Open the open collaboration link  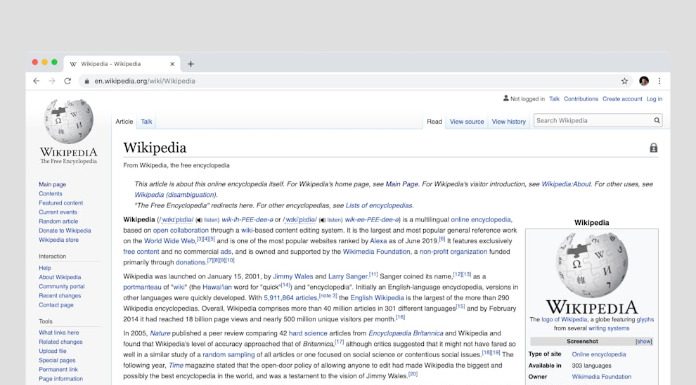tap(181, 230)
